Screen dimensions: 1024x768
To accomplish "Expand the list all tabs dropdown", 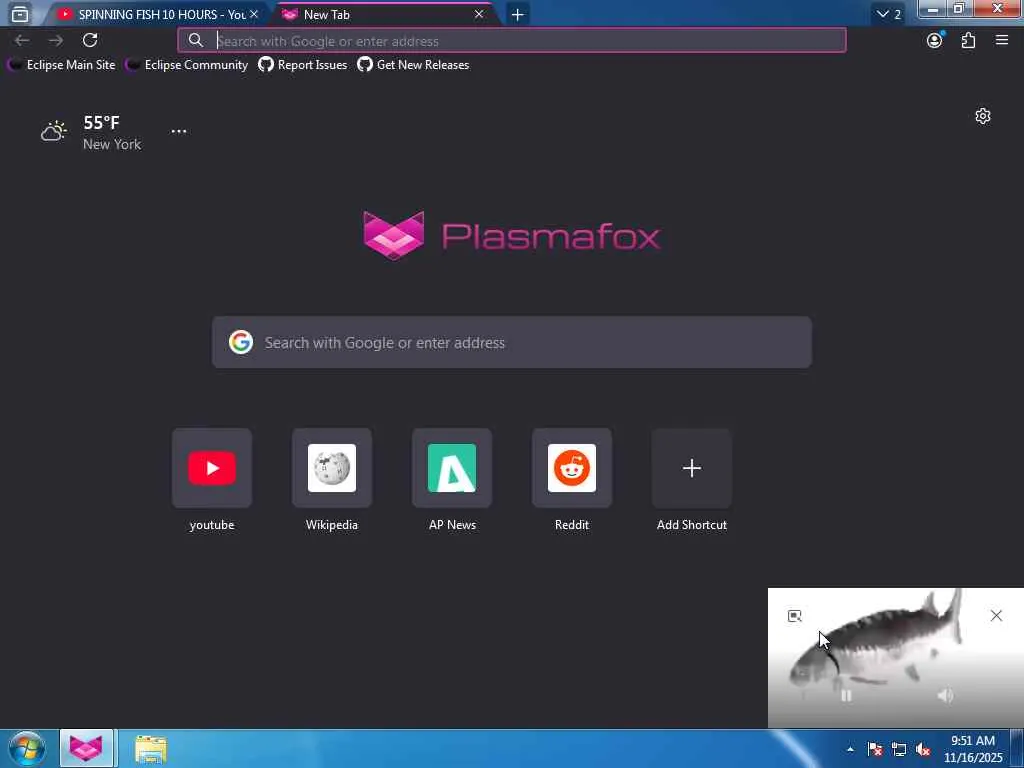I will [888, 14].
